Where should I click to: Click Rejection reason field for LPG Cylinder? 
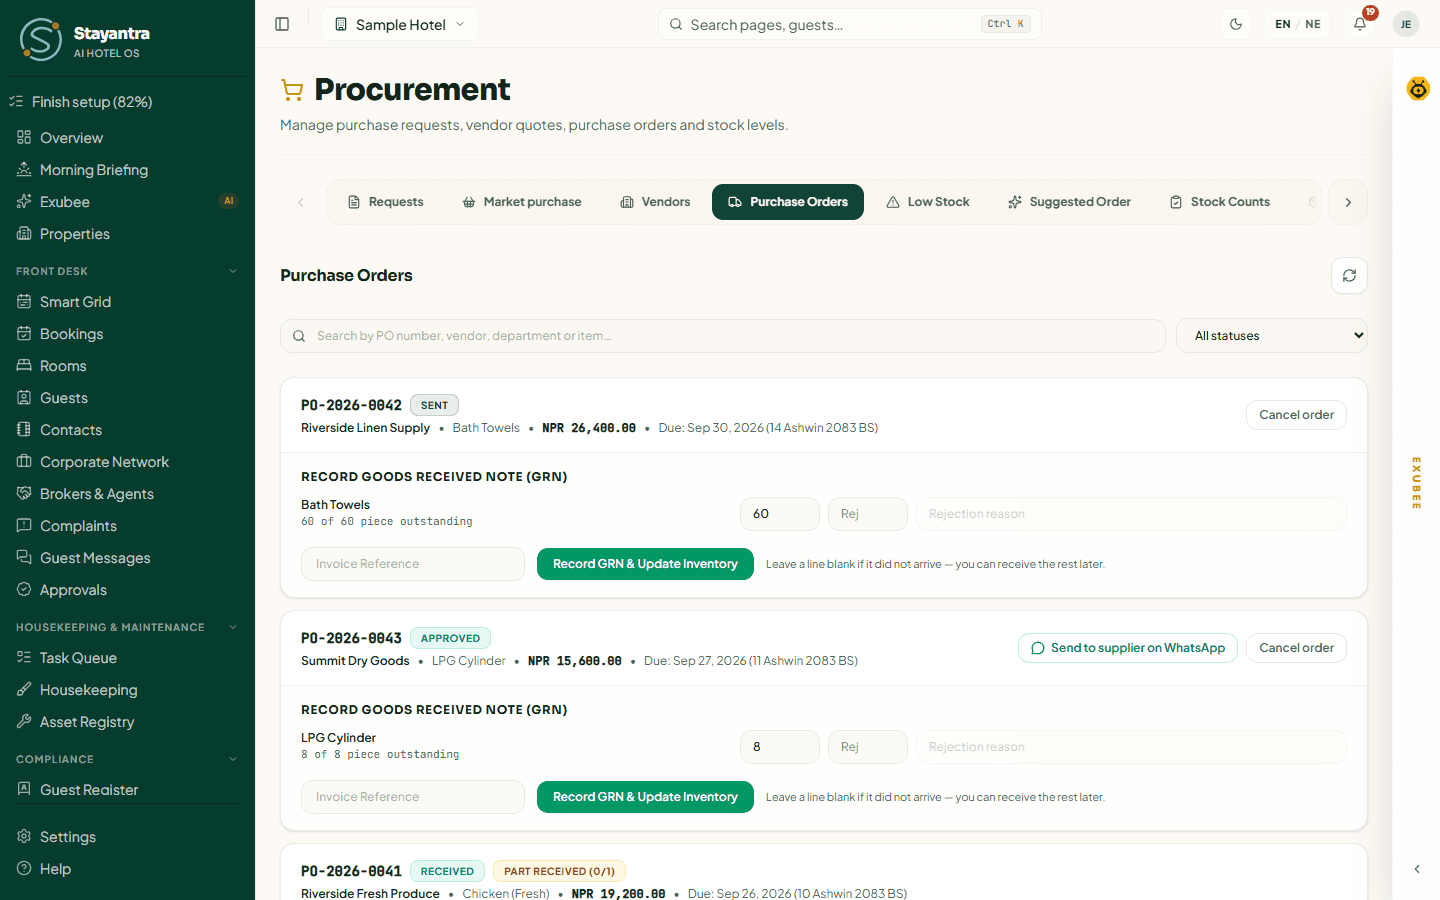[1131, 747]
